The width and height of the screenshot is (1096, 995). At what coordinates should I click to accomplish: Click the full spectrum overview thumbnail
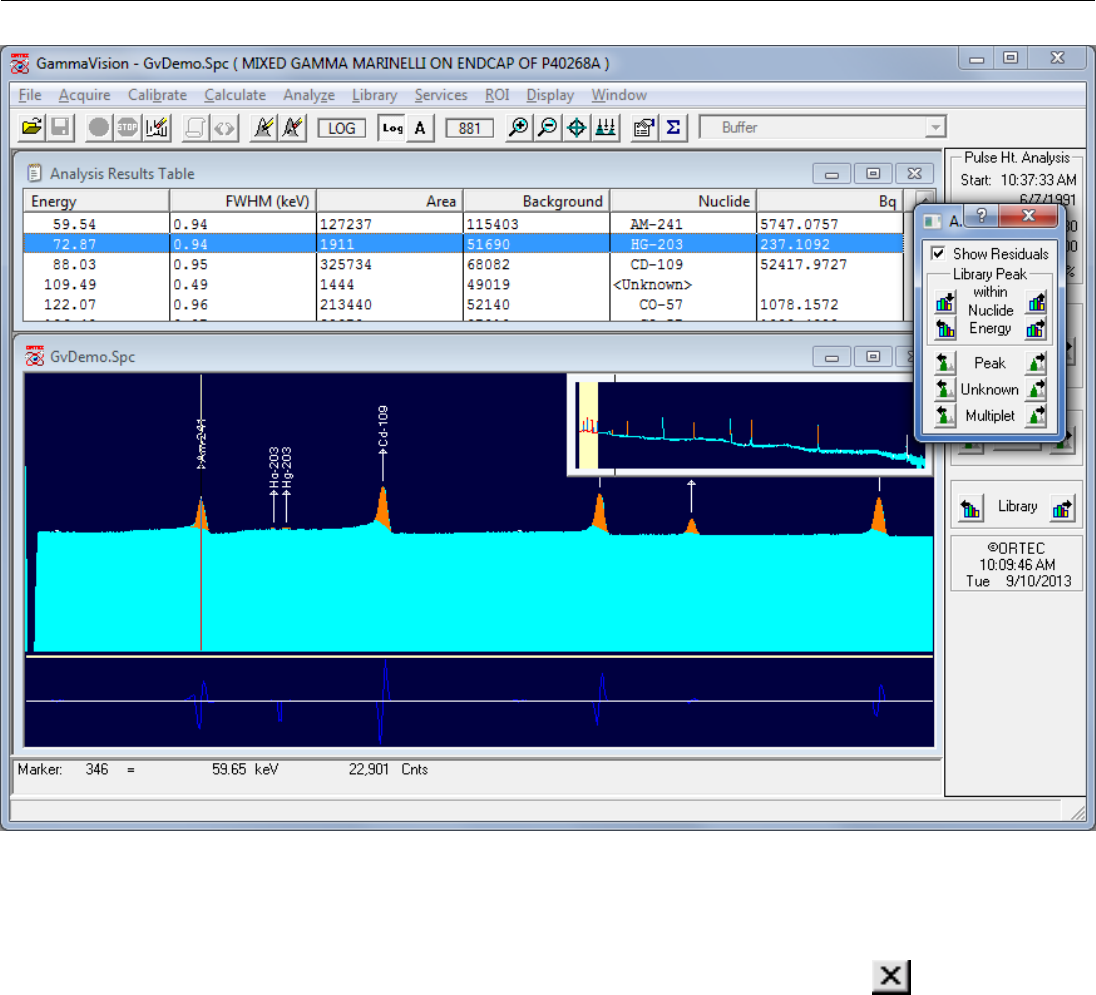pos(750,425)
